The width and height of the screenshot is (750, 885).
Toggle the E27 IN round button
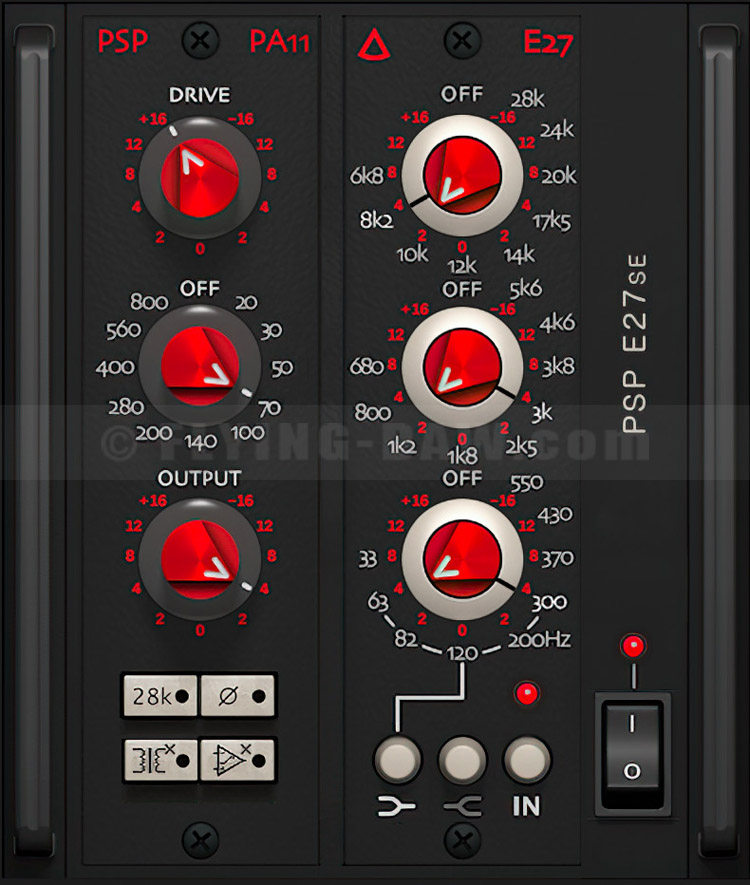click(x=527, y=759)
